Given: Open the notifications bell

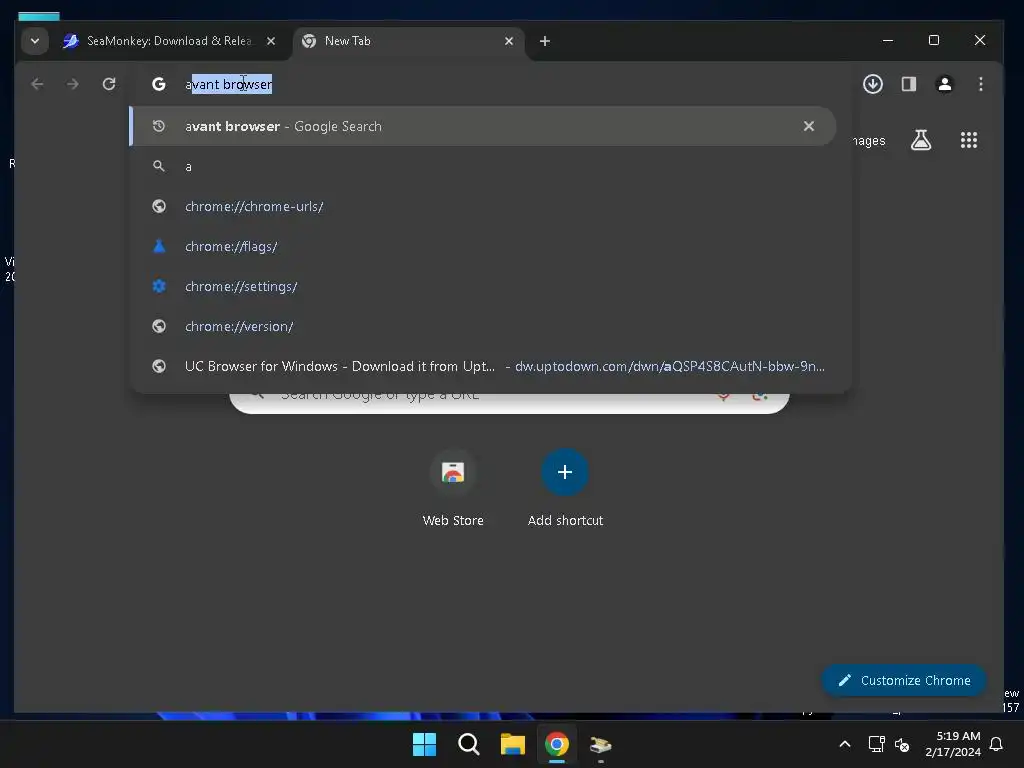Looking at the screenshot, I should (x=996, y=744).
